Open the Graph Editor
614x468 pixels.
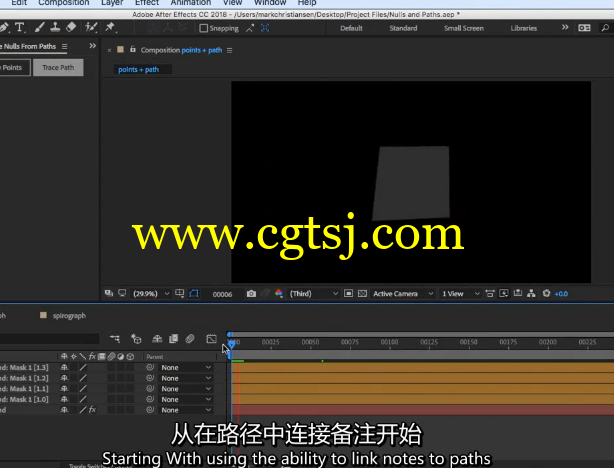click(211, 338)
